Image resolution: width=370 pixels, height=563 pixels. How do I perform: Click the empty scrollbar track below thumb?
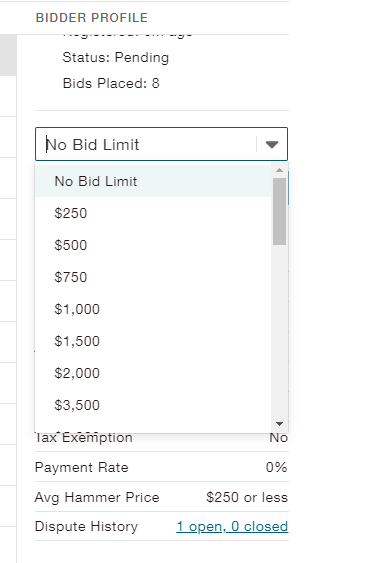click(279, 332)
